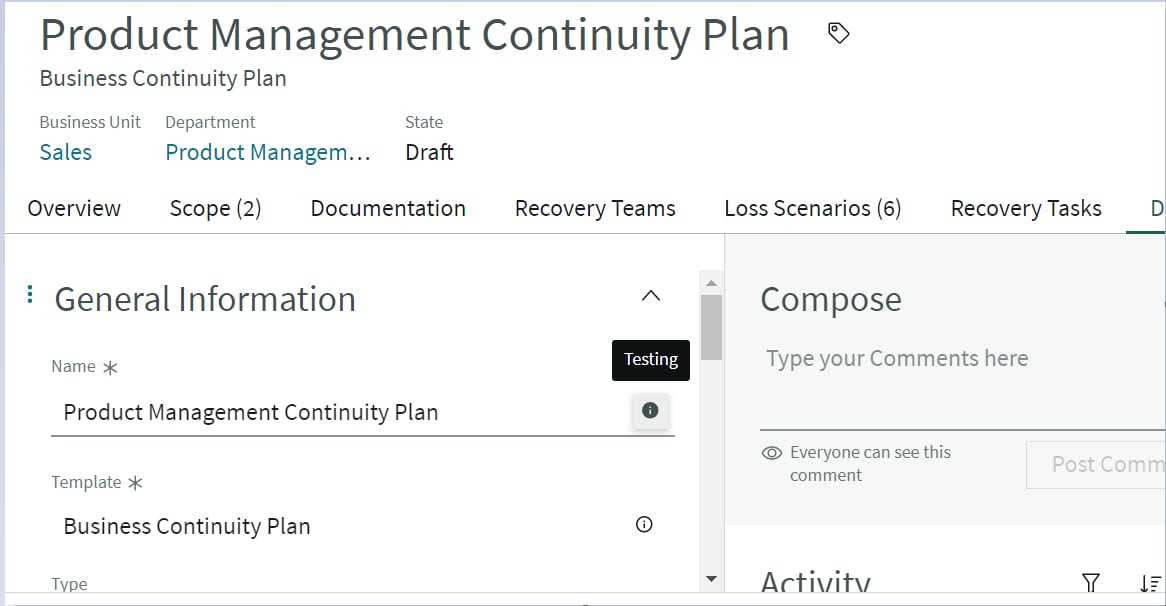Collapse the General Information section
Viewport: 1166px width, 606px height.
point(651,296)
